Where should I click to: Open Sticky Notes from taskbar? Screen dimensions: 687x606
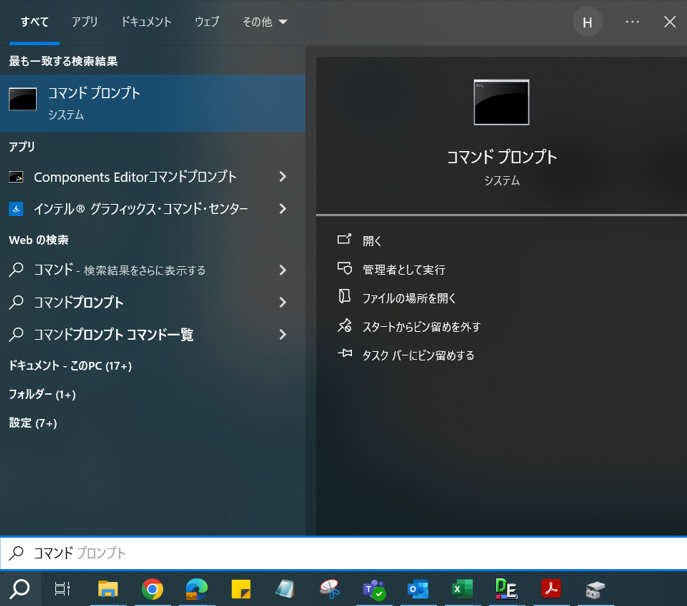(241, 589)
